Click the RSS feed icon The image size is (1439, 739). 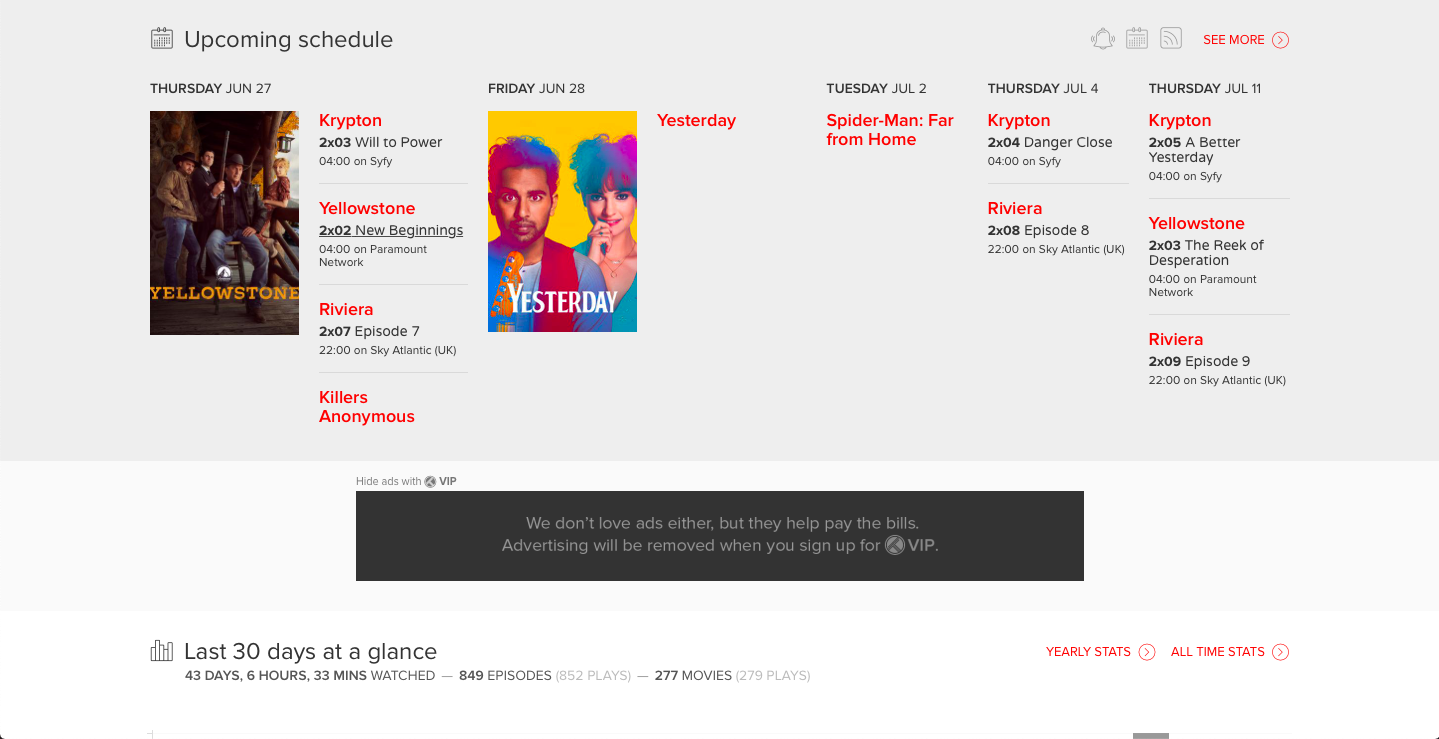pos(1171,39)
